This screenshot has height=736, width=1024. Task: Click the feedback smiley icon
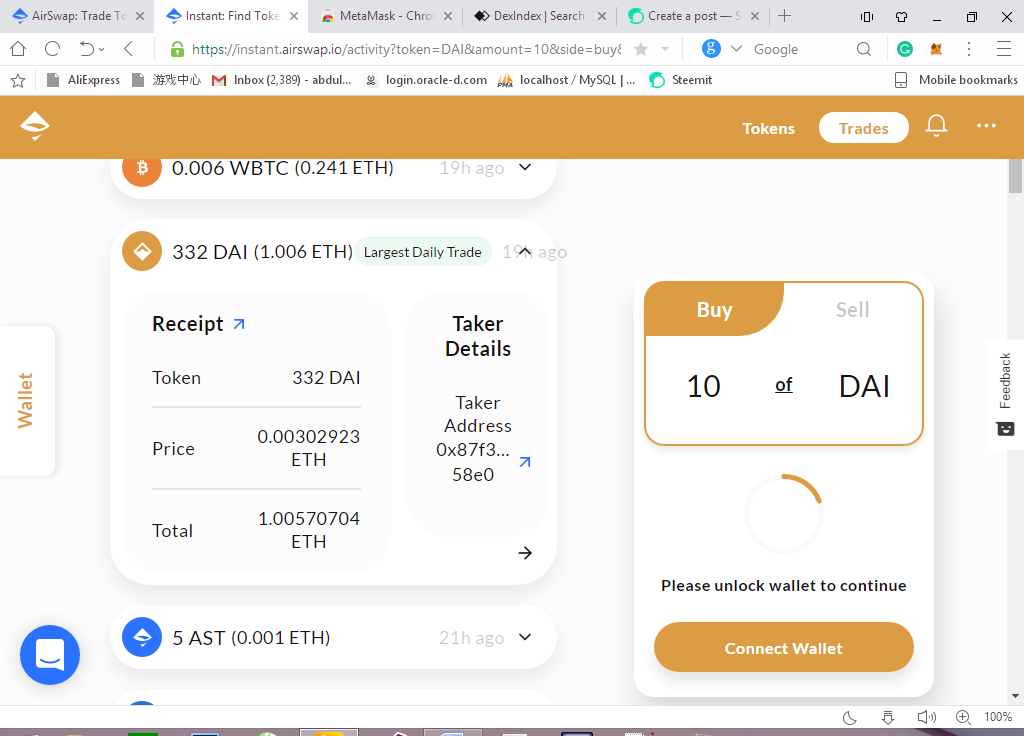[1005, 429]
